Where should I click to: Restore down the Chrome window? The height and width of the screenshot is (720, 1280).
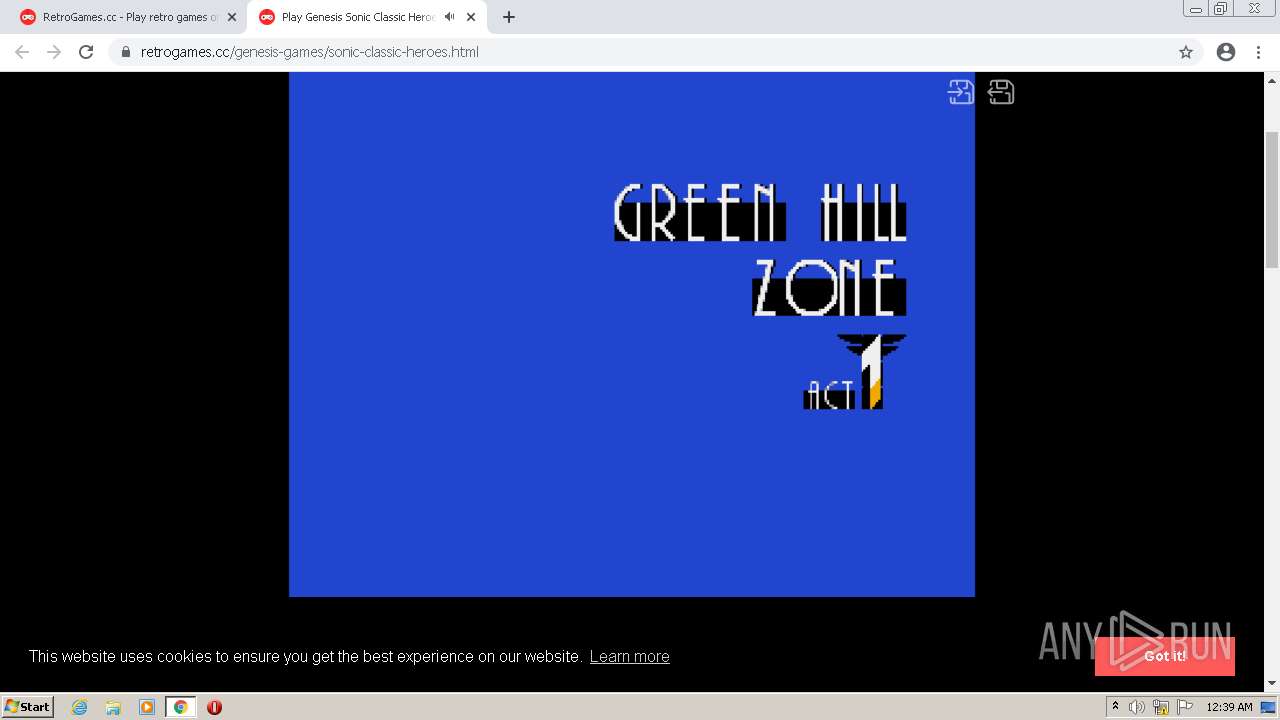coord(1221,9)
